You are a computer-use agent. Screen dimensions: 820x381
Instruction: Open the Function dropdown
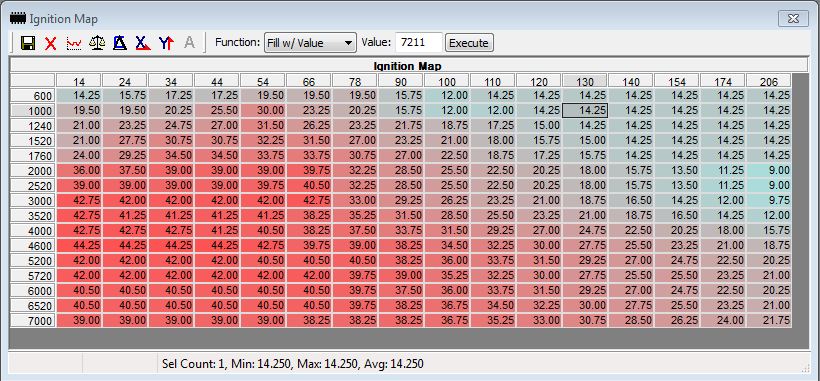pyautogui.click(x=310, y=43)
